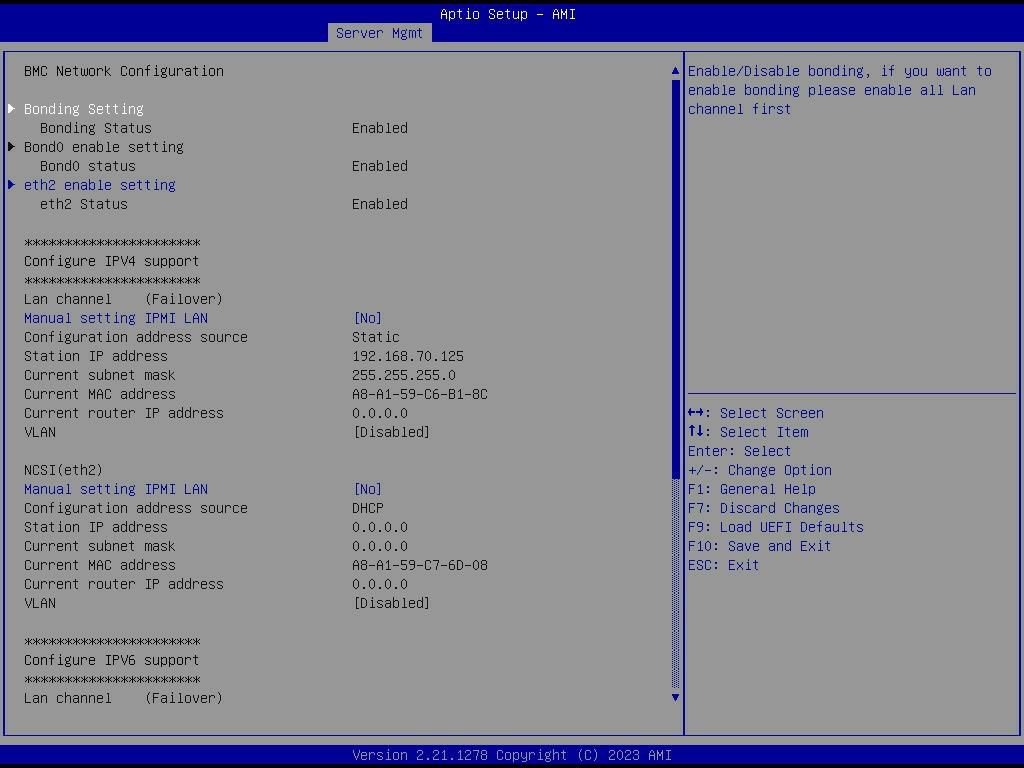Click the scrollbar down arrow
The width and height of the screenshot is (1024, 768).
click(675, 697)
